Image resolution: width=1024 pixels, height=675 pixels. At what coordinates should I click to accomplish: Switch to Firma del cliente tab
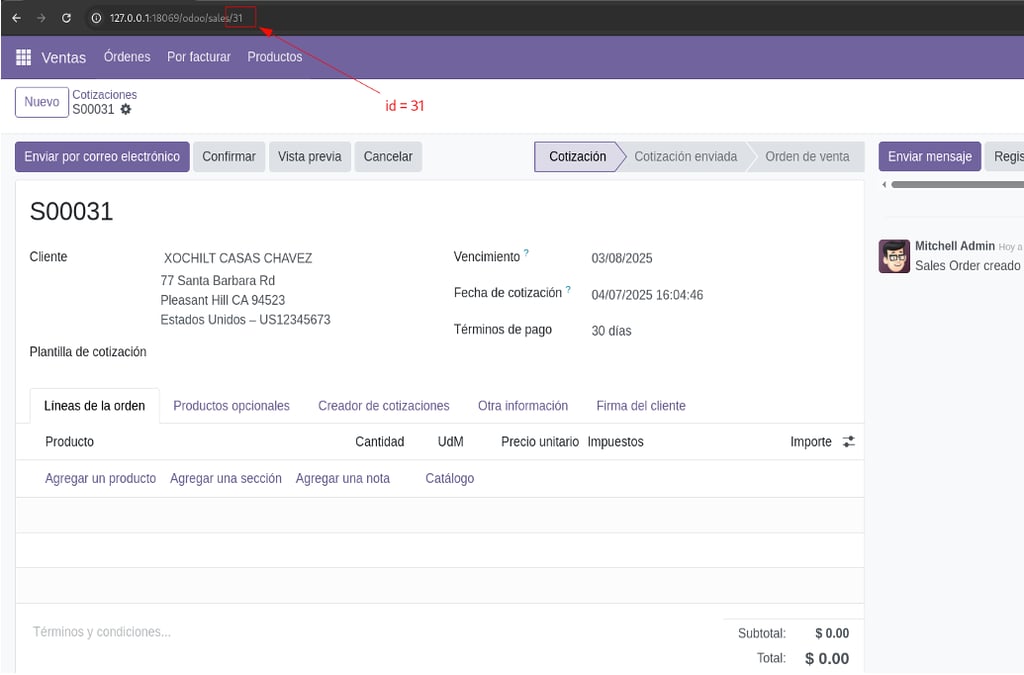click(641, 405)
